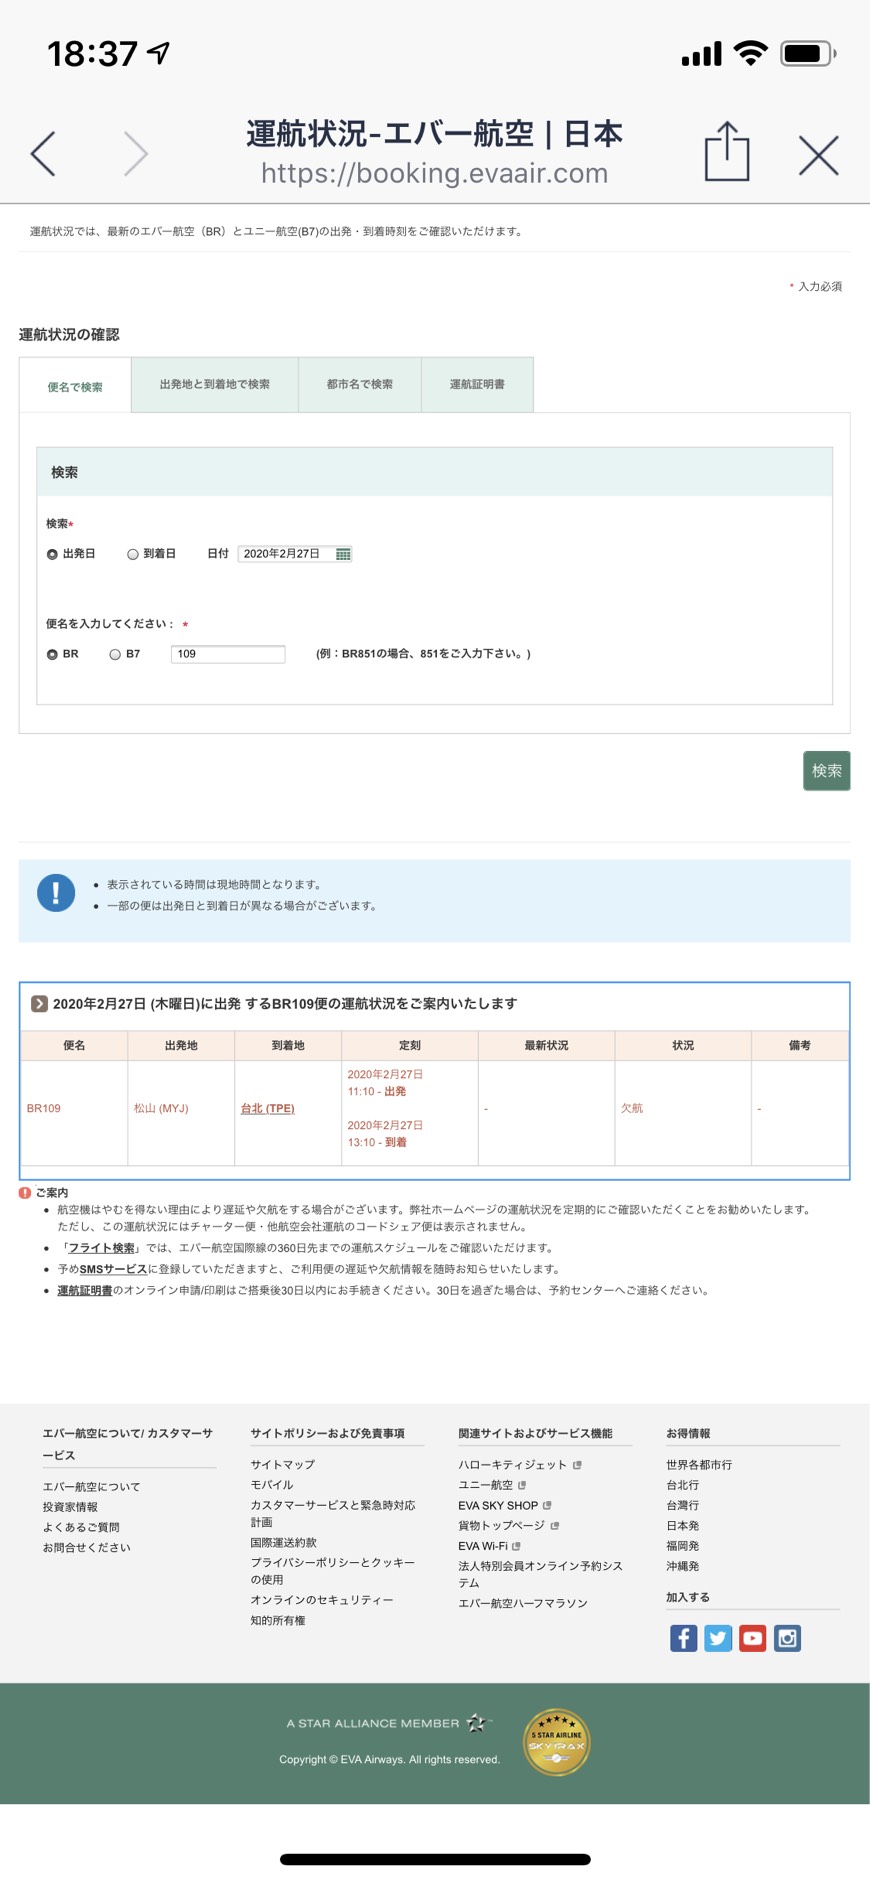
Task: Select the 出発日 radio button
Action: (x=52, y=554)
